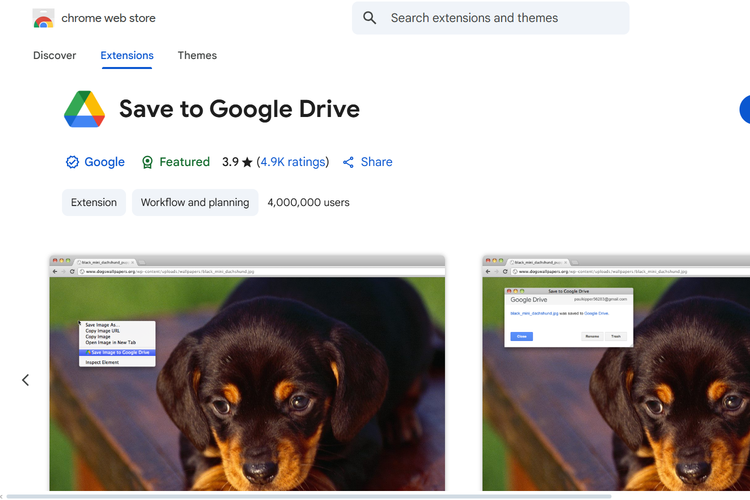Click the Extension category chip

click(94, 202)
